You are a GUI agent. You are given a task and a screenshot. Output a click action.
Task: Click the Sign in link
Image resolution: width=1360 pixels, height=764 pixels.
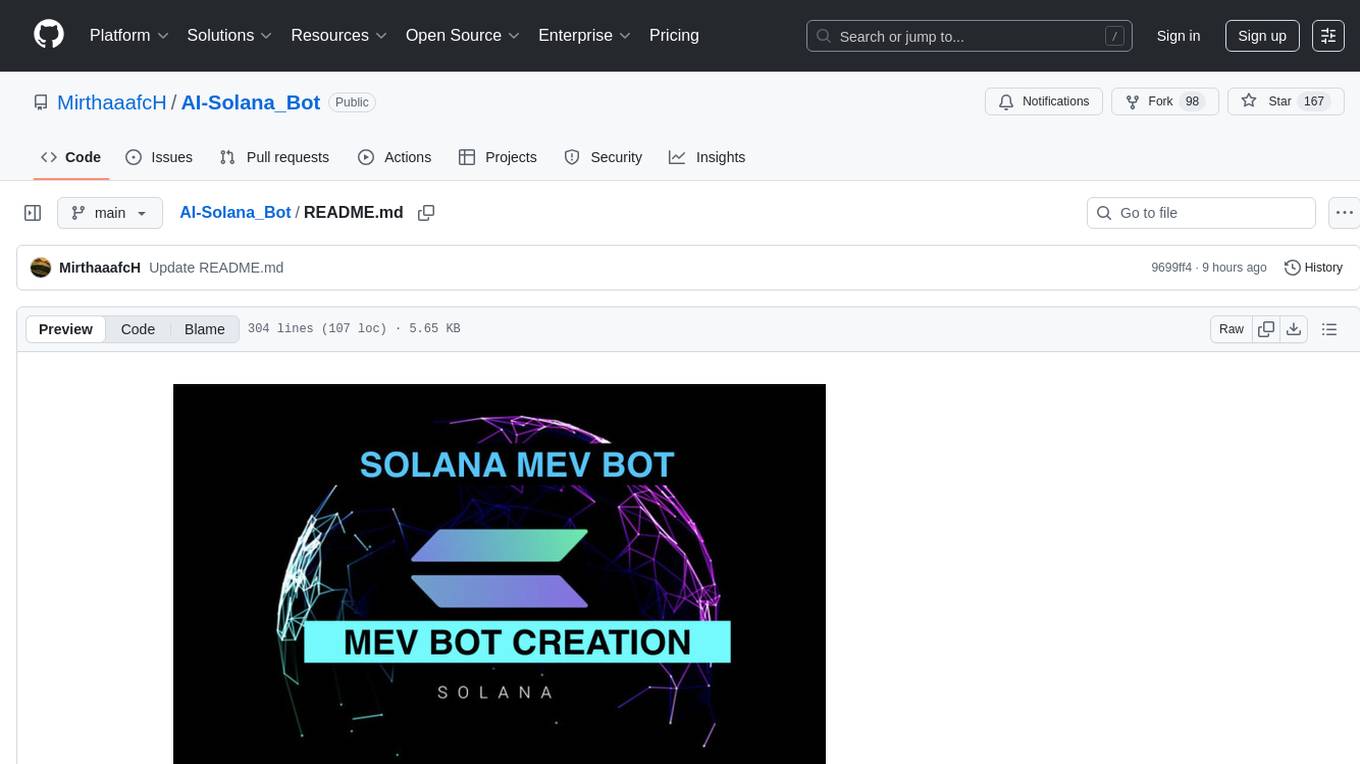pos(1178,36)
